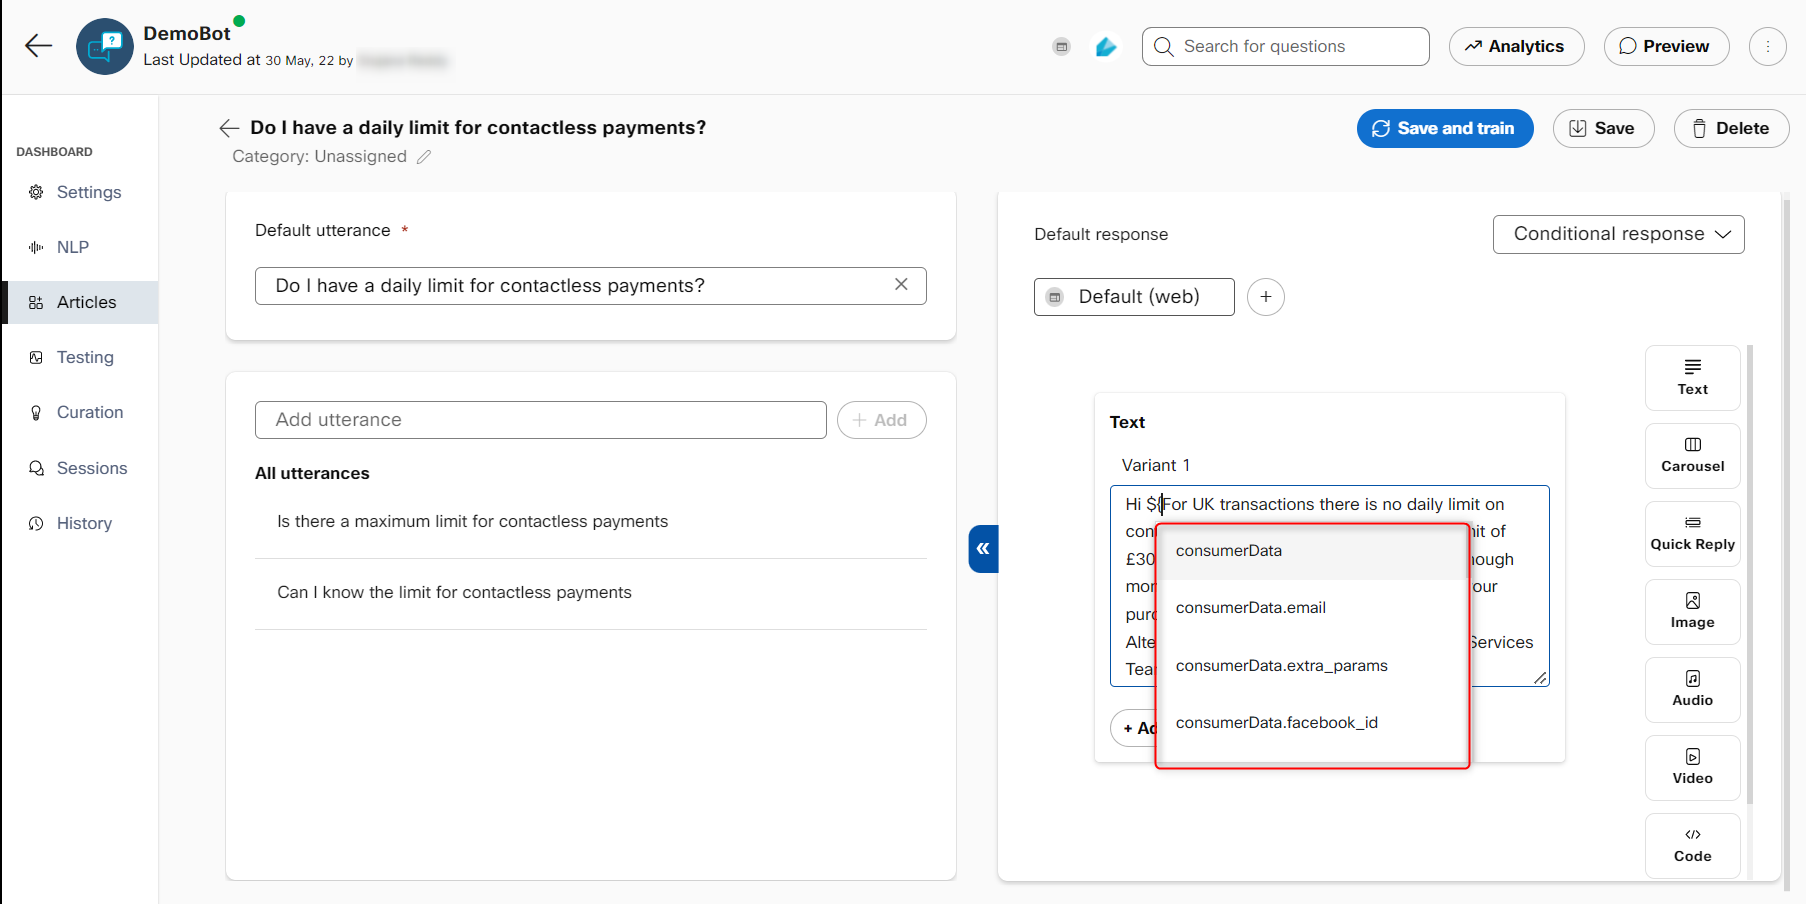Image resolution: width=1806 pixels, height=904 pixels.
Task: Open the bot Preview
Action: (x=1666, y=46)
